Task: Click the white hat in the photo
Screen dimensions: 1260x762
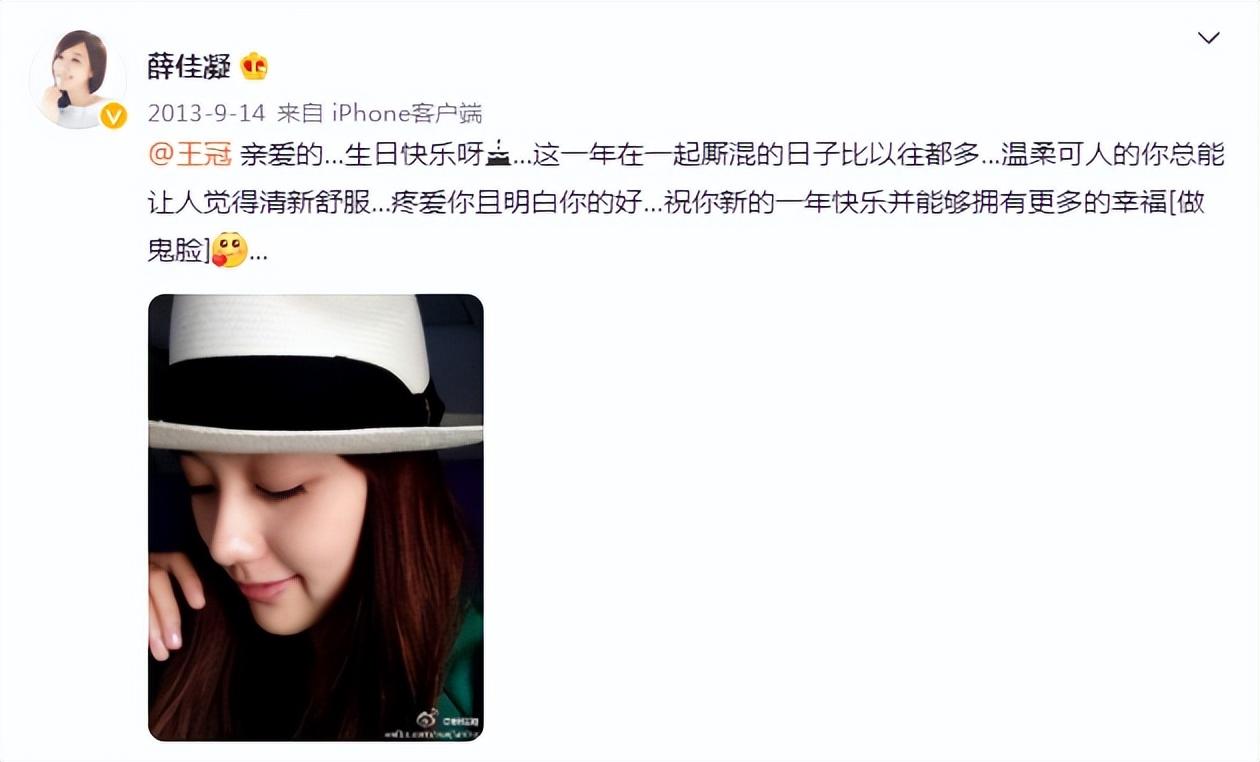Action: (316, 373)
